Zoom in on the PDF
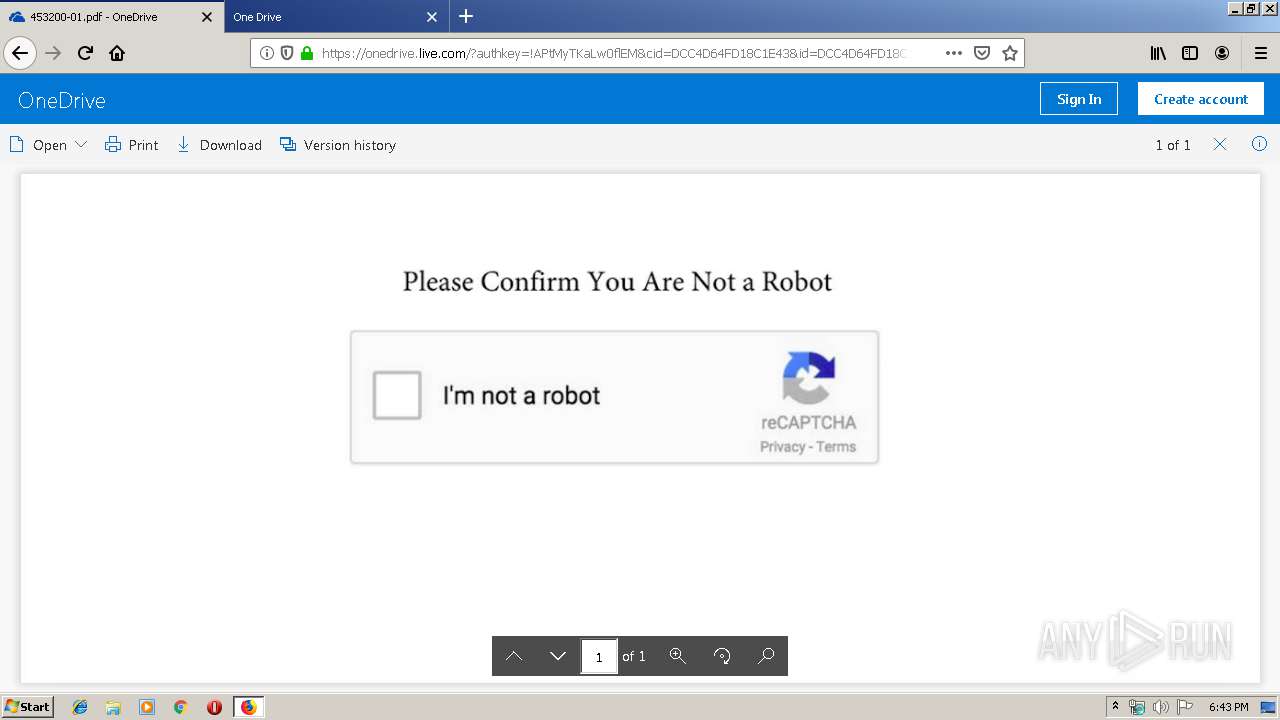The image size is (1280, 720). [677, 656]
